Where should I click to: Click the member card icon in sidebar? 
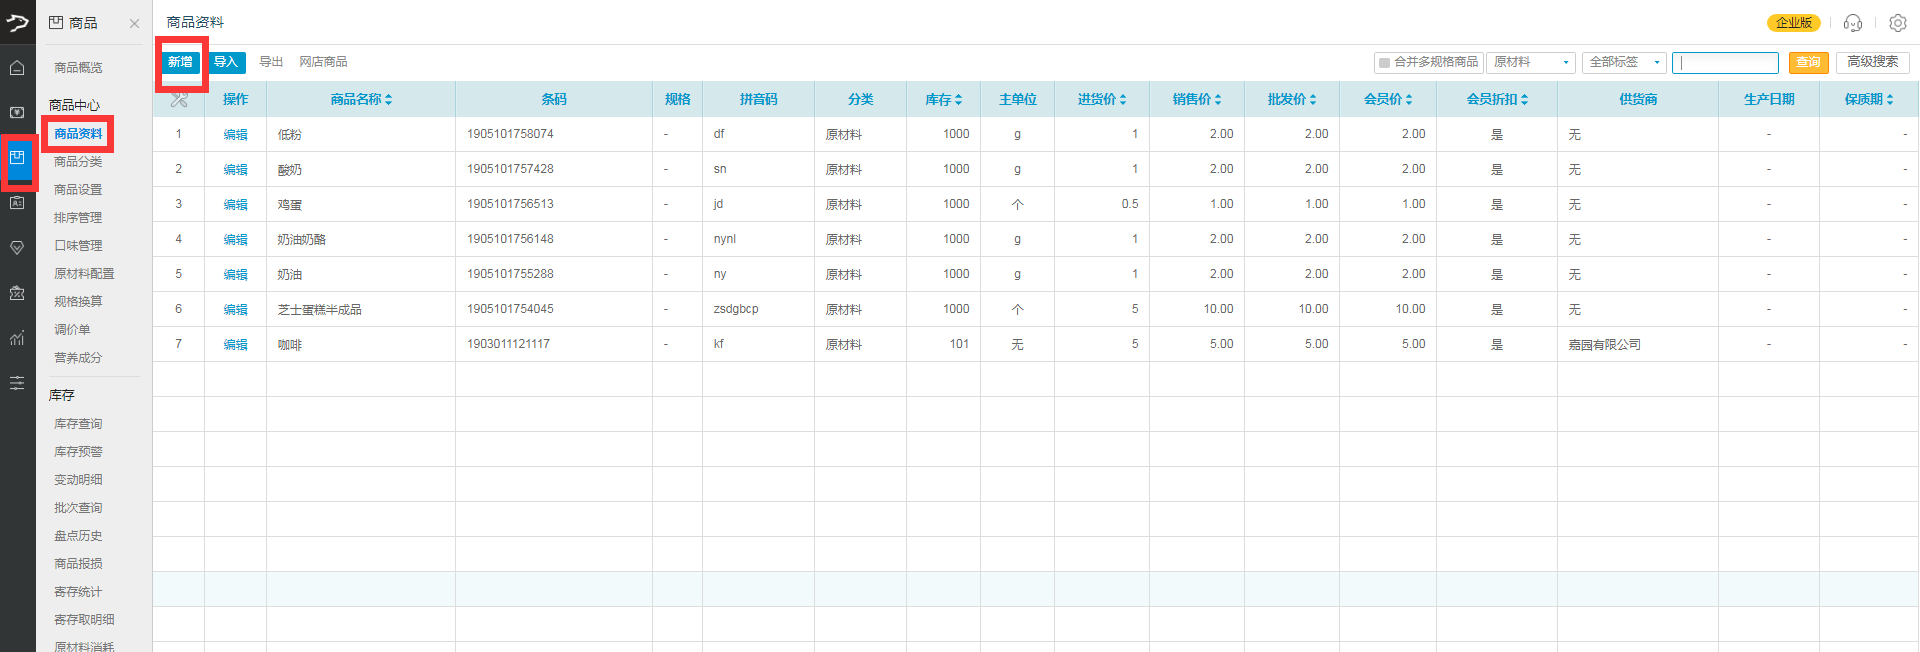tap(17, 203)
